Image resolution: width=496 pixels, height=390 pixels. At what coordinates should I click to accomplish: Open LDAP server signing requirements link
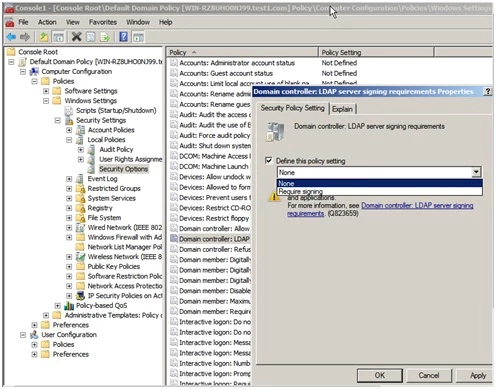[417, 206]
